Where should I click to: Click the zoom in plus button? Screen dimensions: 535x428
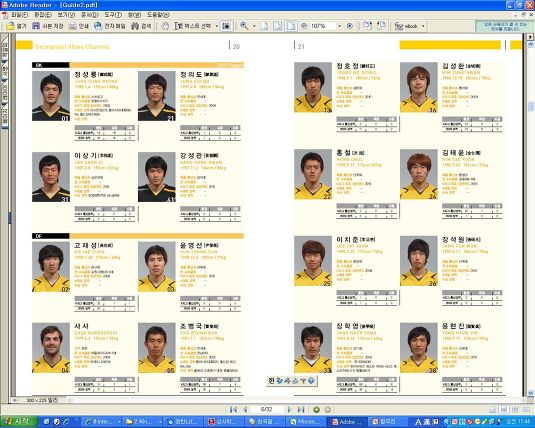coord(349,26)
